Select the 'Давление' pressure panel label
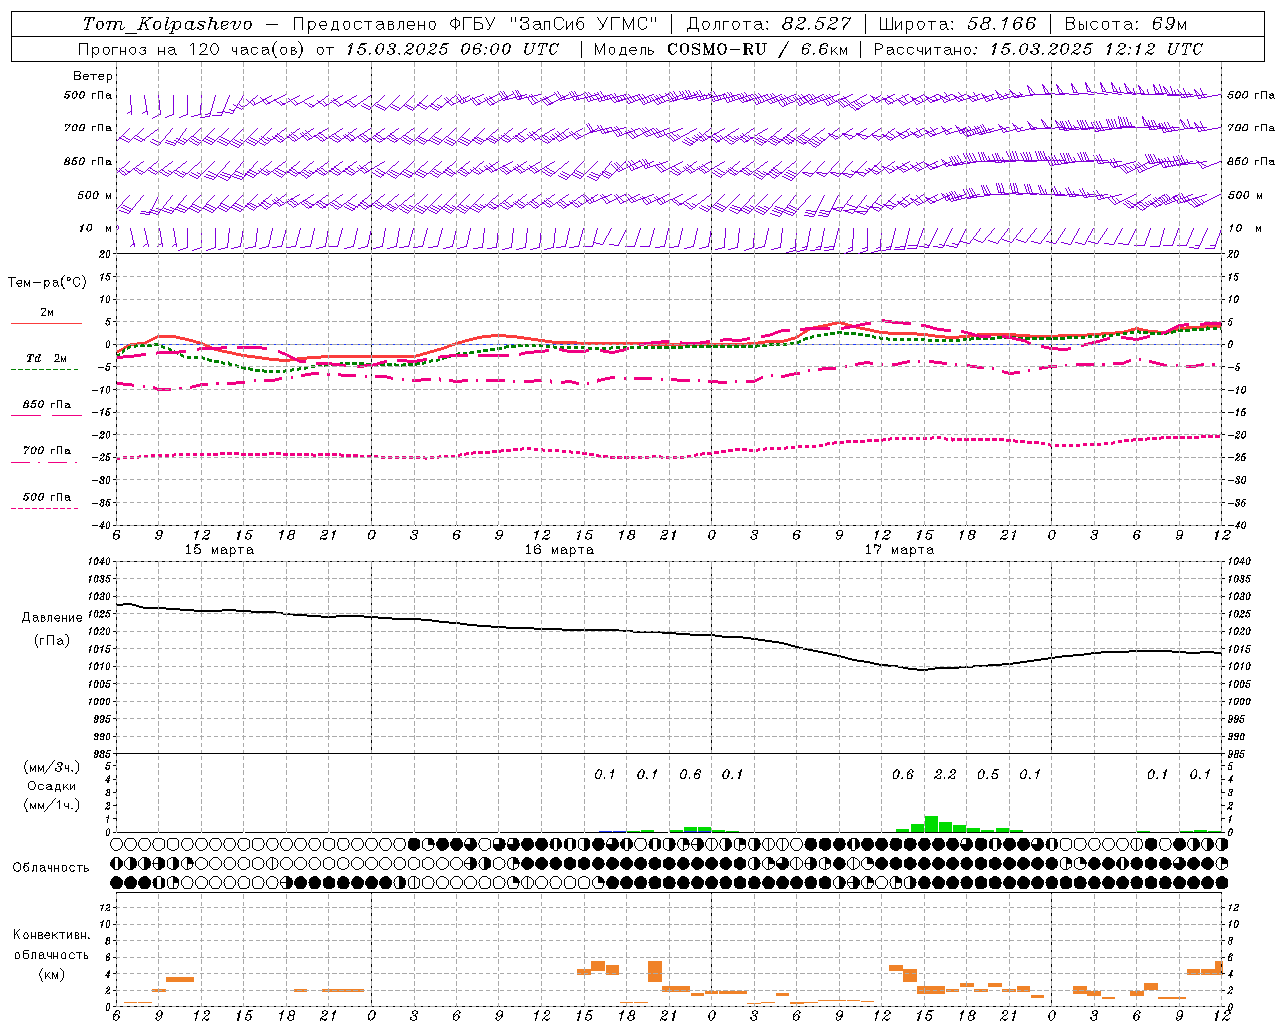Image resolution: width=1280 pixels, height=1024 pixels. point(52,617)
